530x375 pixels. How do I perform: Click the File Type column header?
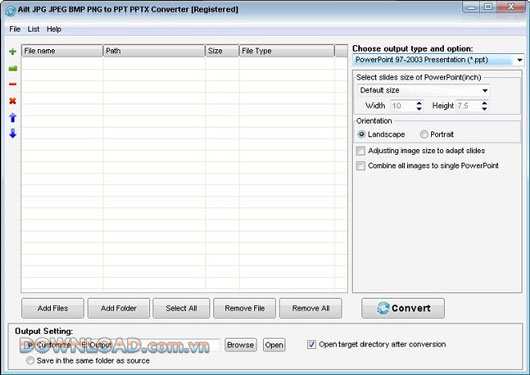pos(287,51)
